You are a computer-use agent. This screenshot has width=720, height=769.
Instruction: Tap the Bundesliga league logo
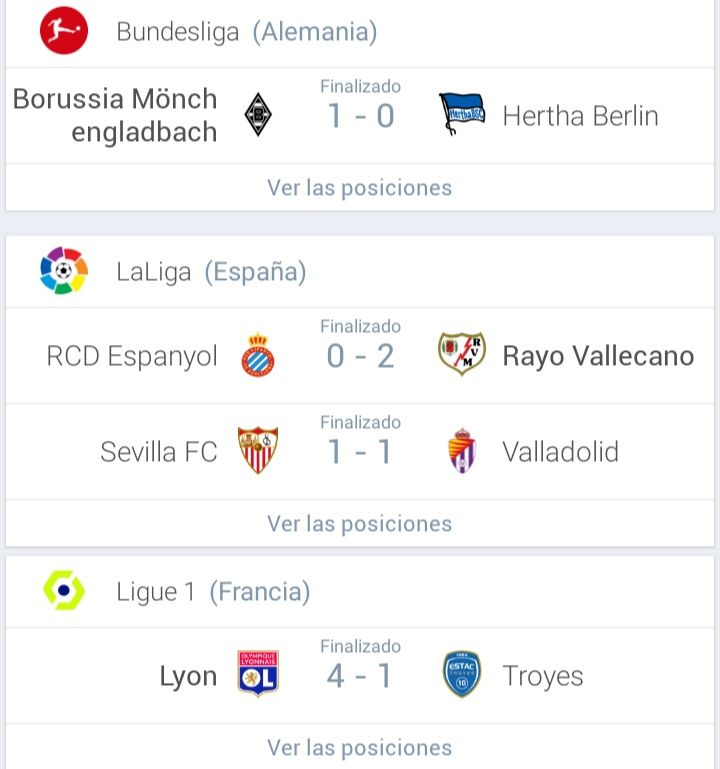[64, 30]
